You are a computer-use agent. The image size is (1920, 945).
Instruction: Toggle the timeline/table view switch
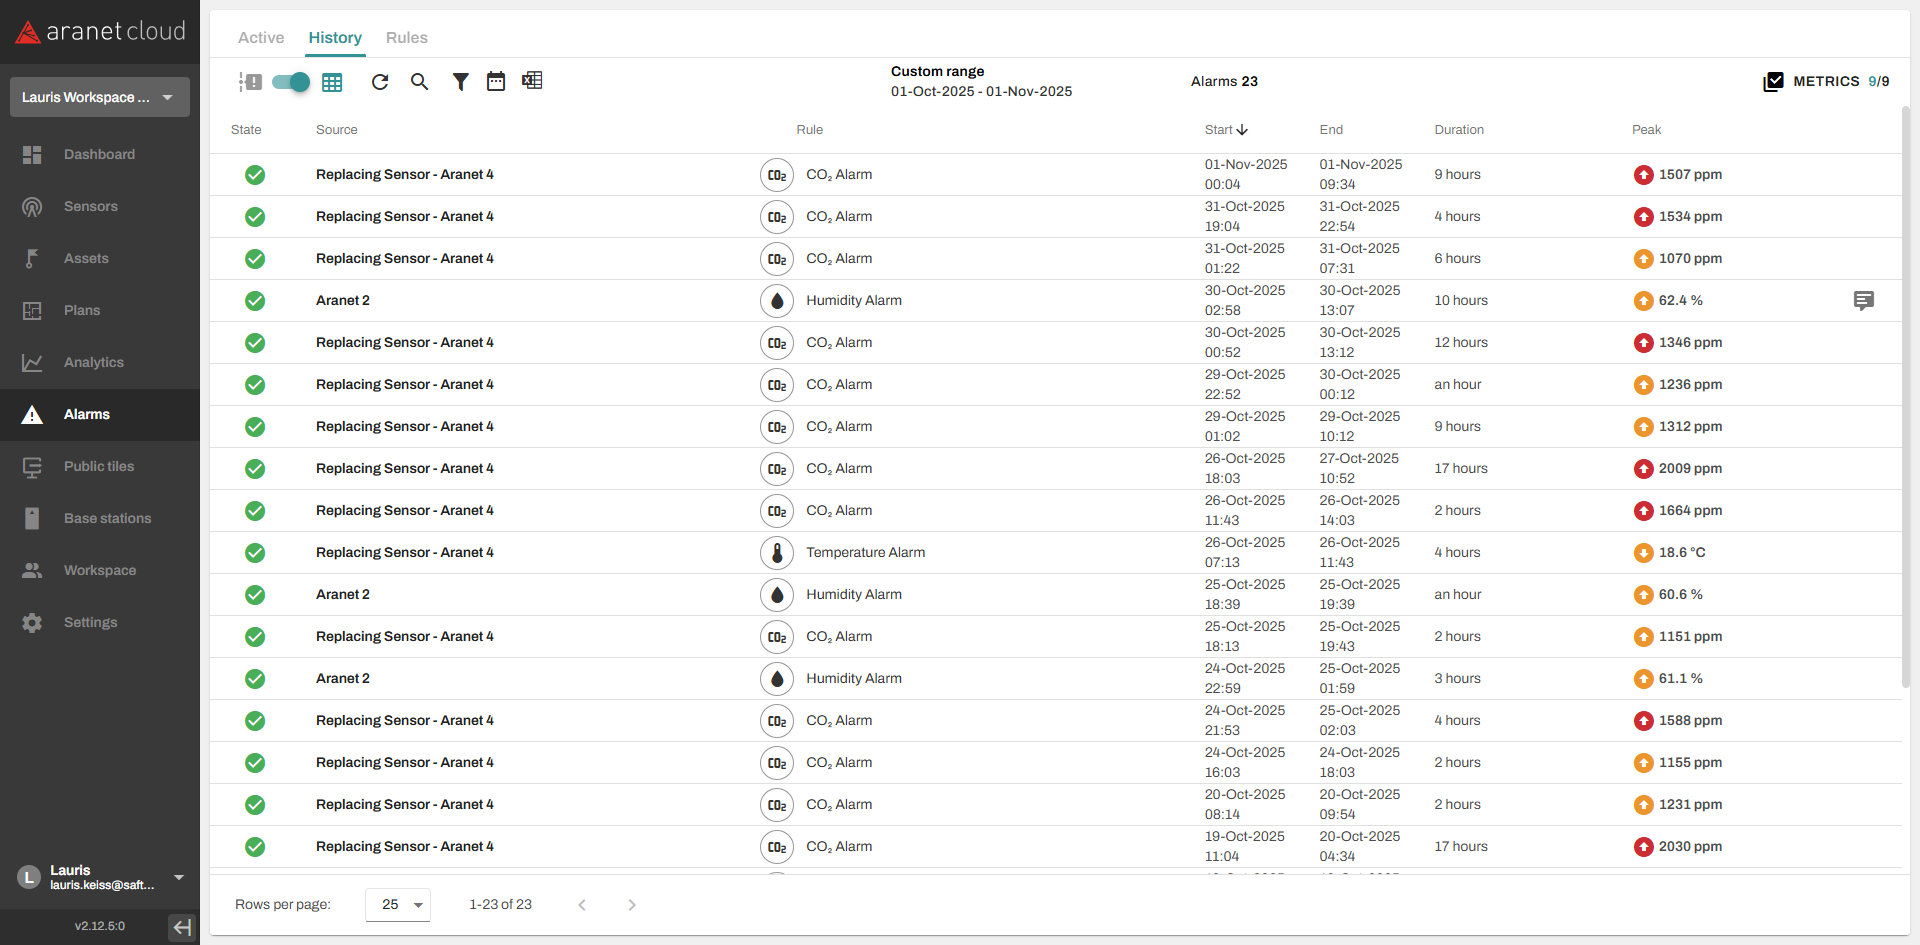291,82
